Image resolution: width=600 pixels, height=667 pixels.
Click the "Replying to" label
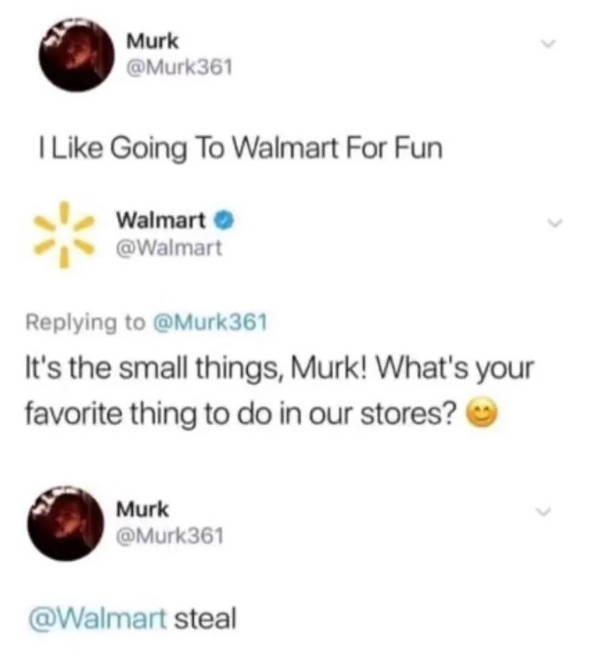pyautogui.click(x=85, y=322)
